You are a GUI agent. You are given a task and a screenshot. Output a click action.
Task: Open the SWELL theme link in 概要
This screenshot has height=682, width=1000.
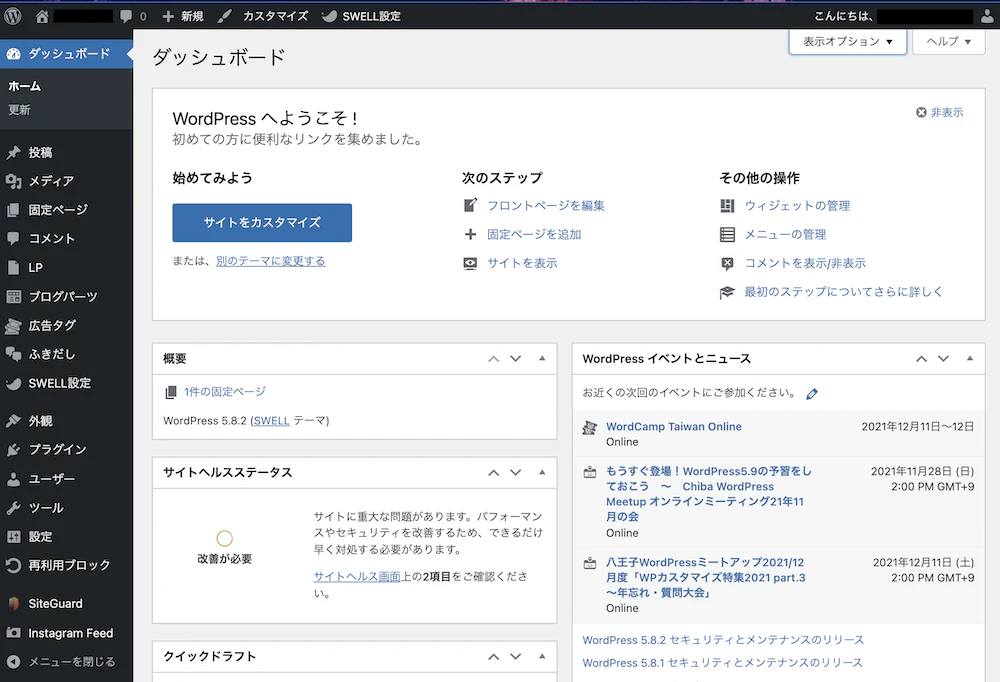272,420
